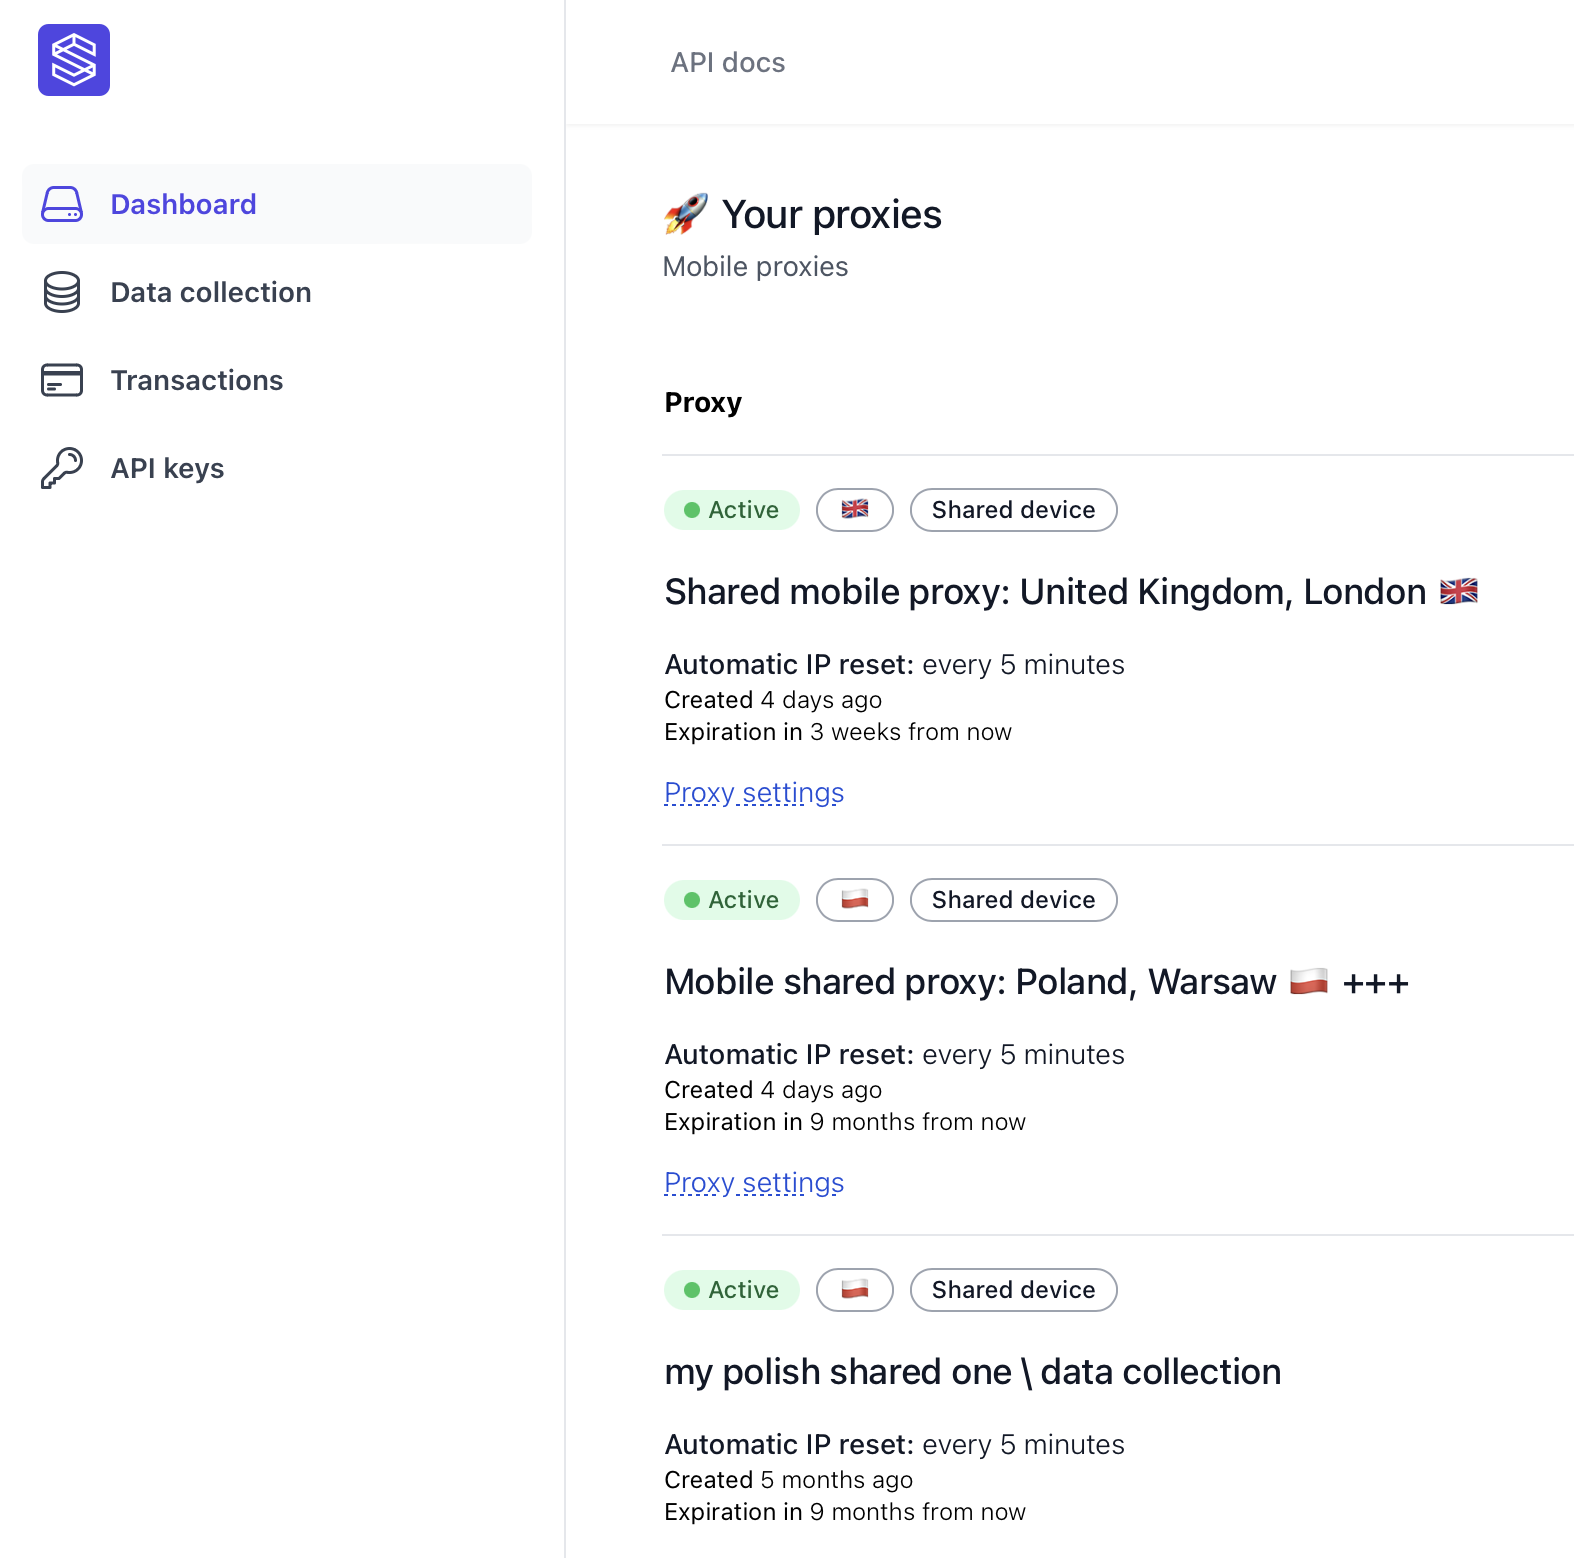Image resolution: width=1574 pixels, height=1558 pixels.
Task: Open Proxy settings for the Warsaw proxy
Action: point(754,1182)
